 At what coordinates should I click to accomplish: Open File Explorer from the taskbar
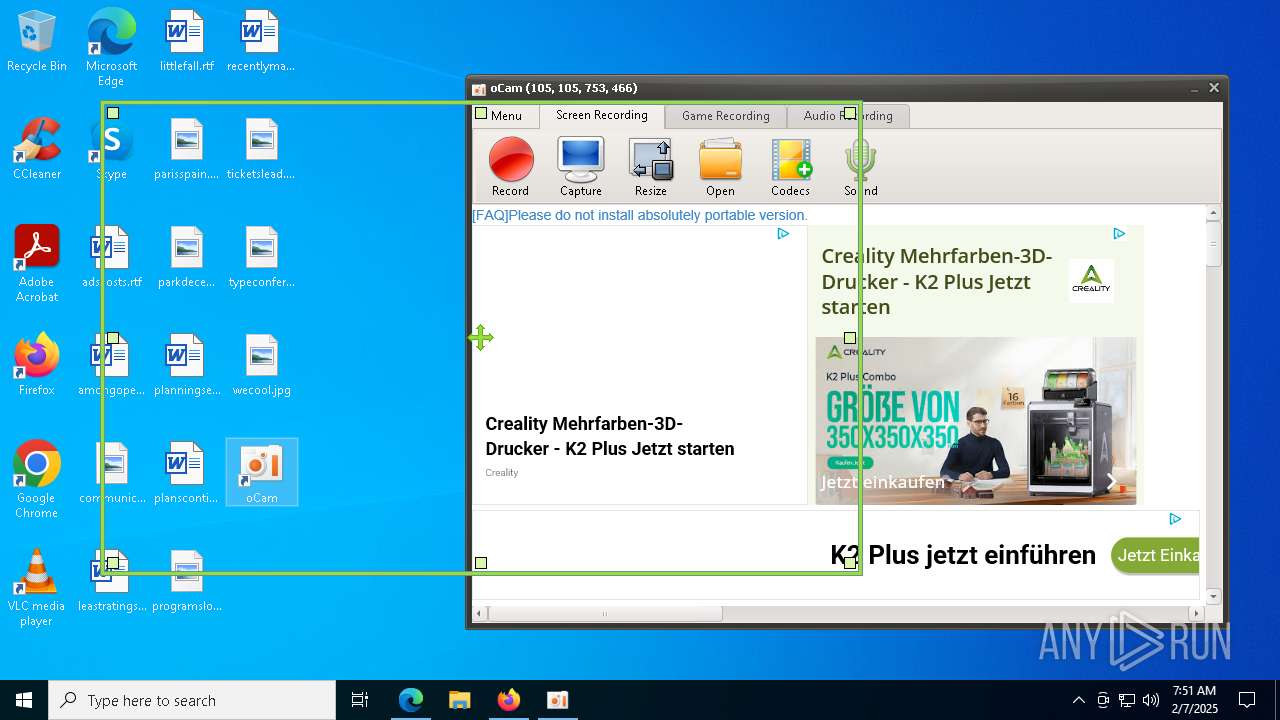[x=459, y=700]
